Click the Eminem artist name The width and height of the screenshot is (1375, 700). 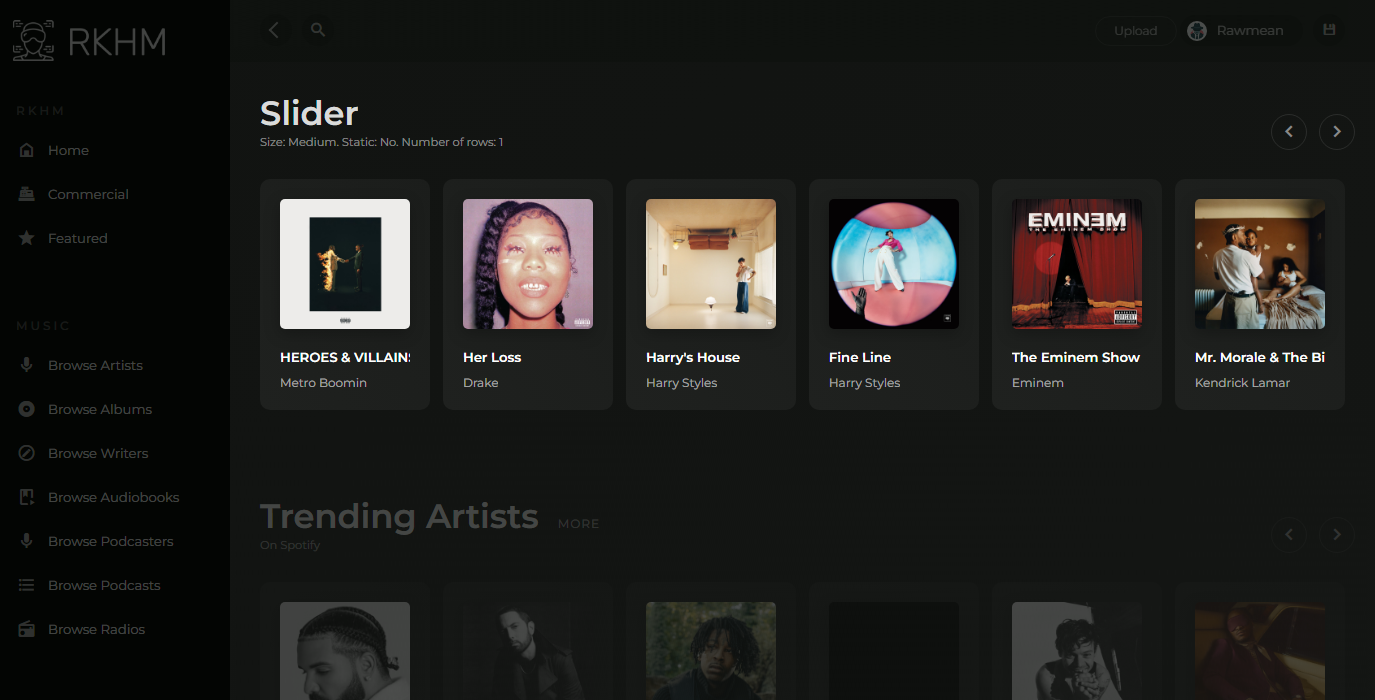[x=1038, y=383]
